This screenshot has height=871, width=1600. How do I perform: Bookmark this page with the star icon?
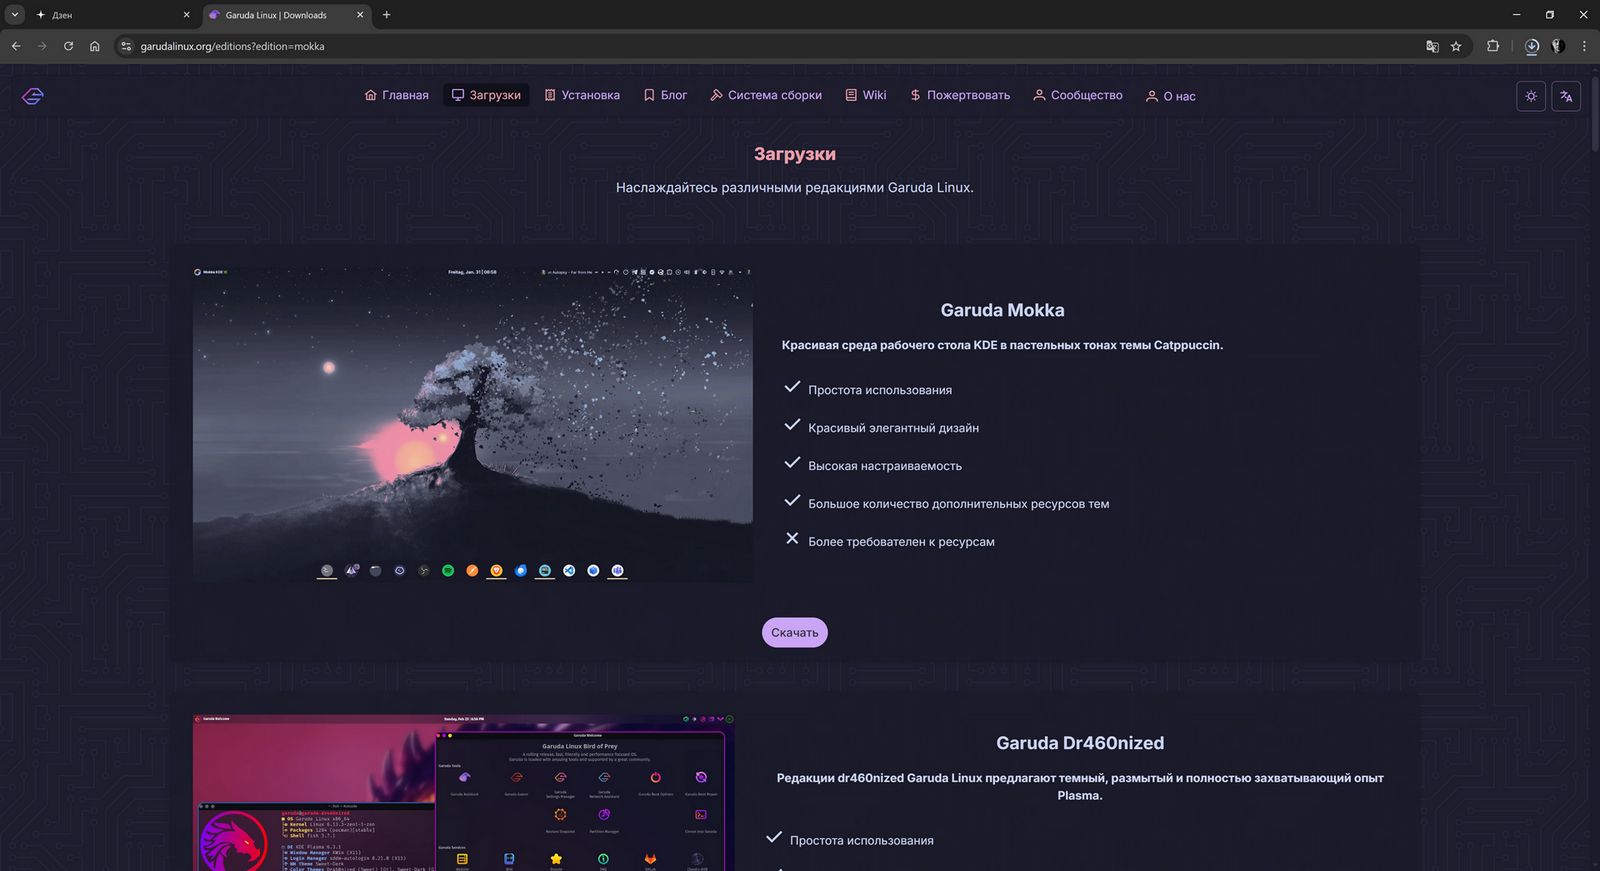pyautogui.click(x=1456, y=46)
